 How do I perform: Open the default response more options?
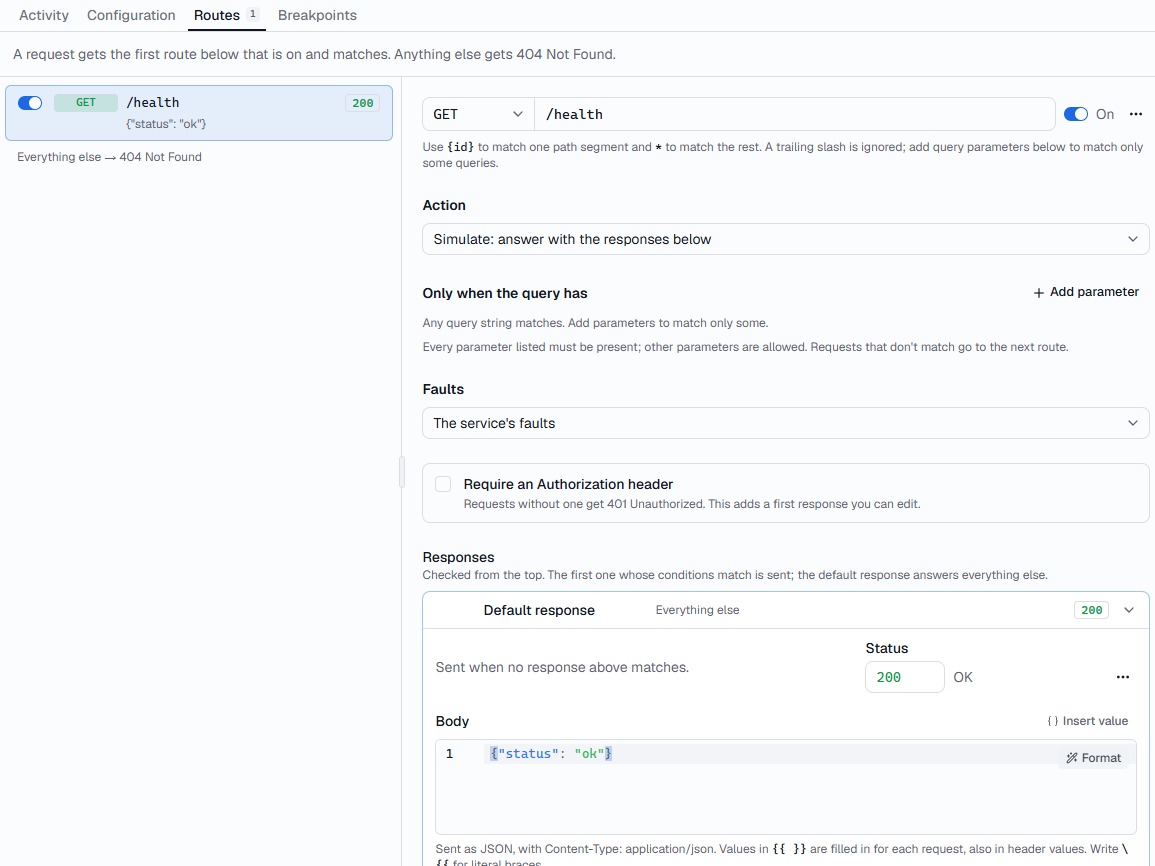pos(1123,677)
